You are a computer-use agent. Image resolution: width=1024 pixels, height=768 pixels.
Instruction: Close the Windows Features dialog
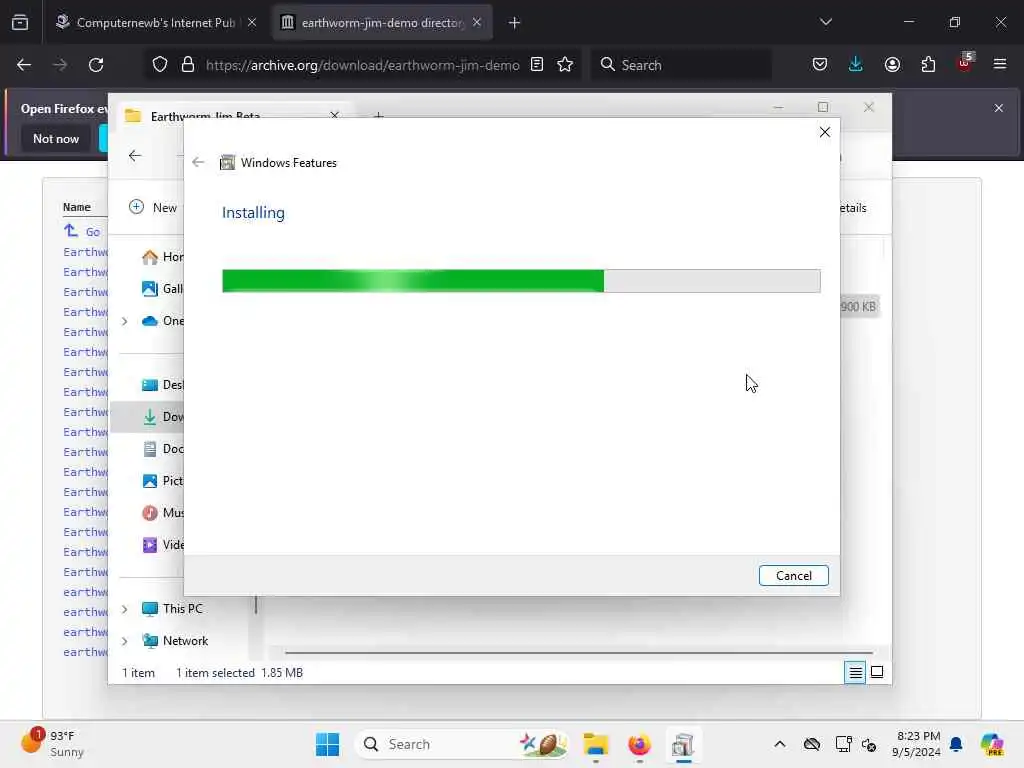click(x=825, y=132)
